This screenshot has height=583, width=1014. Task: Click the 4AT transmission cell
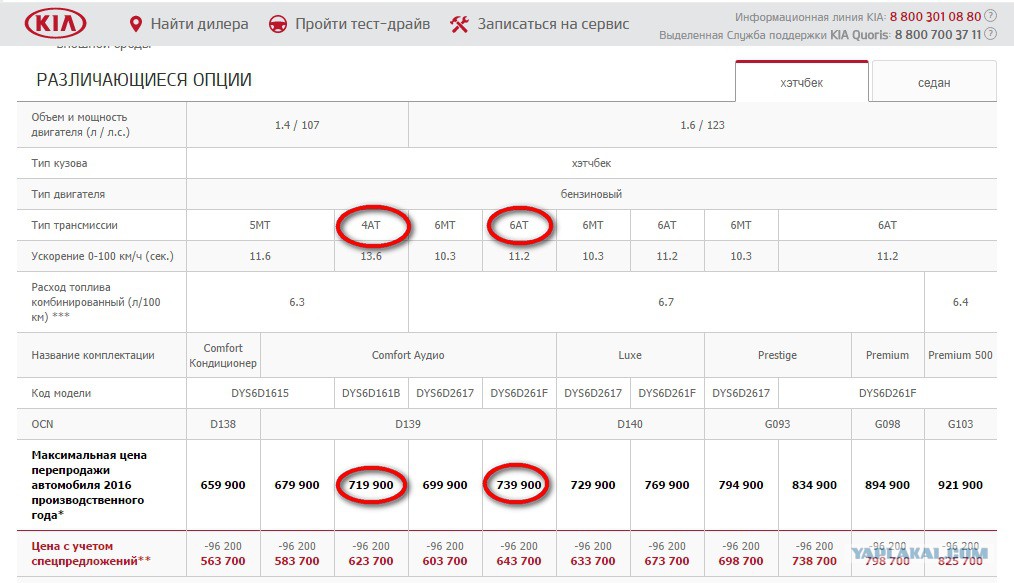pos(371,225)
